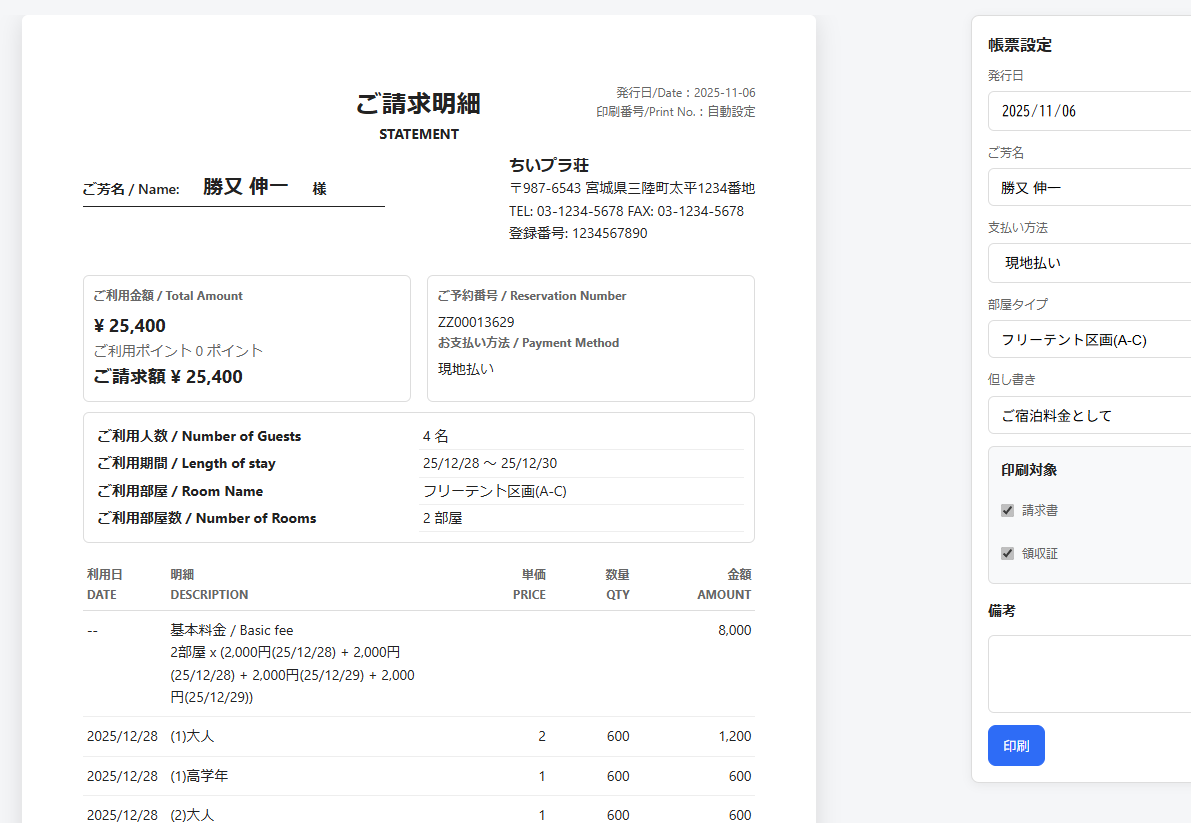This screenshot has width=1191, height=823.
Task: Click the 印刷対象 section heading
Action: (x=1029, y=470)
